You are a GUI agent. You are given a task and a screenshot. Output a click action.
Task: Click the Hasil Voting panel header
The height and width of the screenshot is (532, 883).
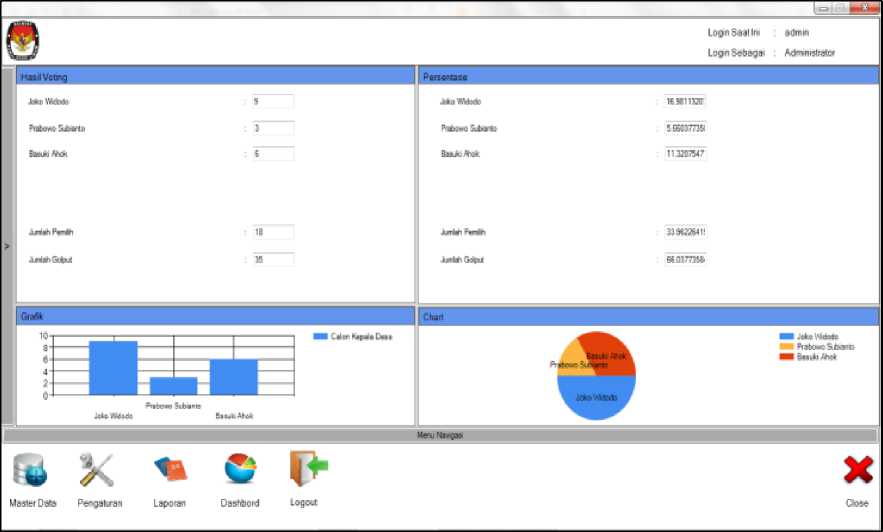[215, 77]
